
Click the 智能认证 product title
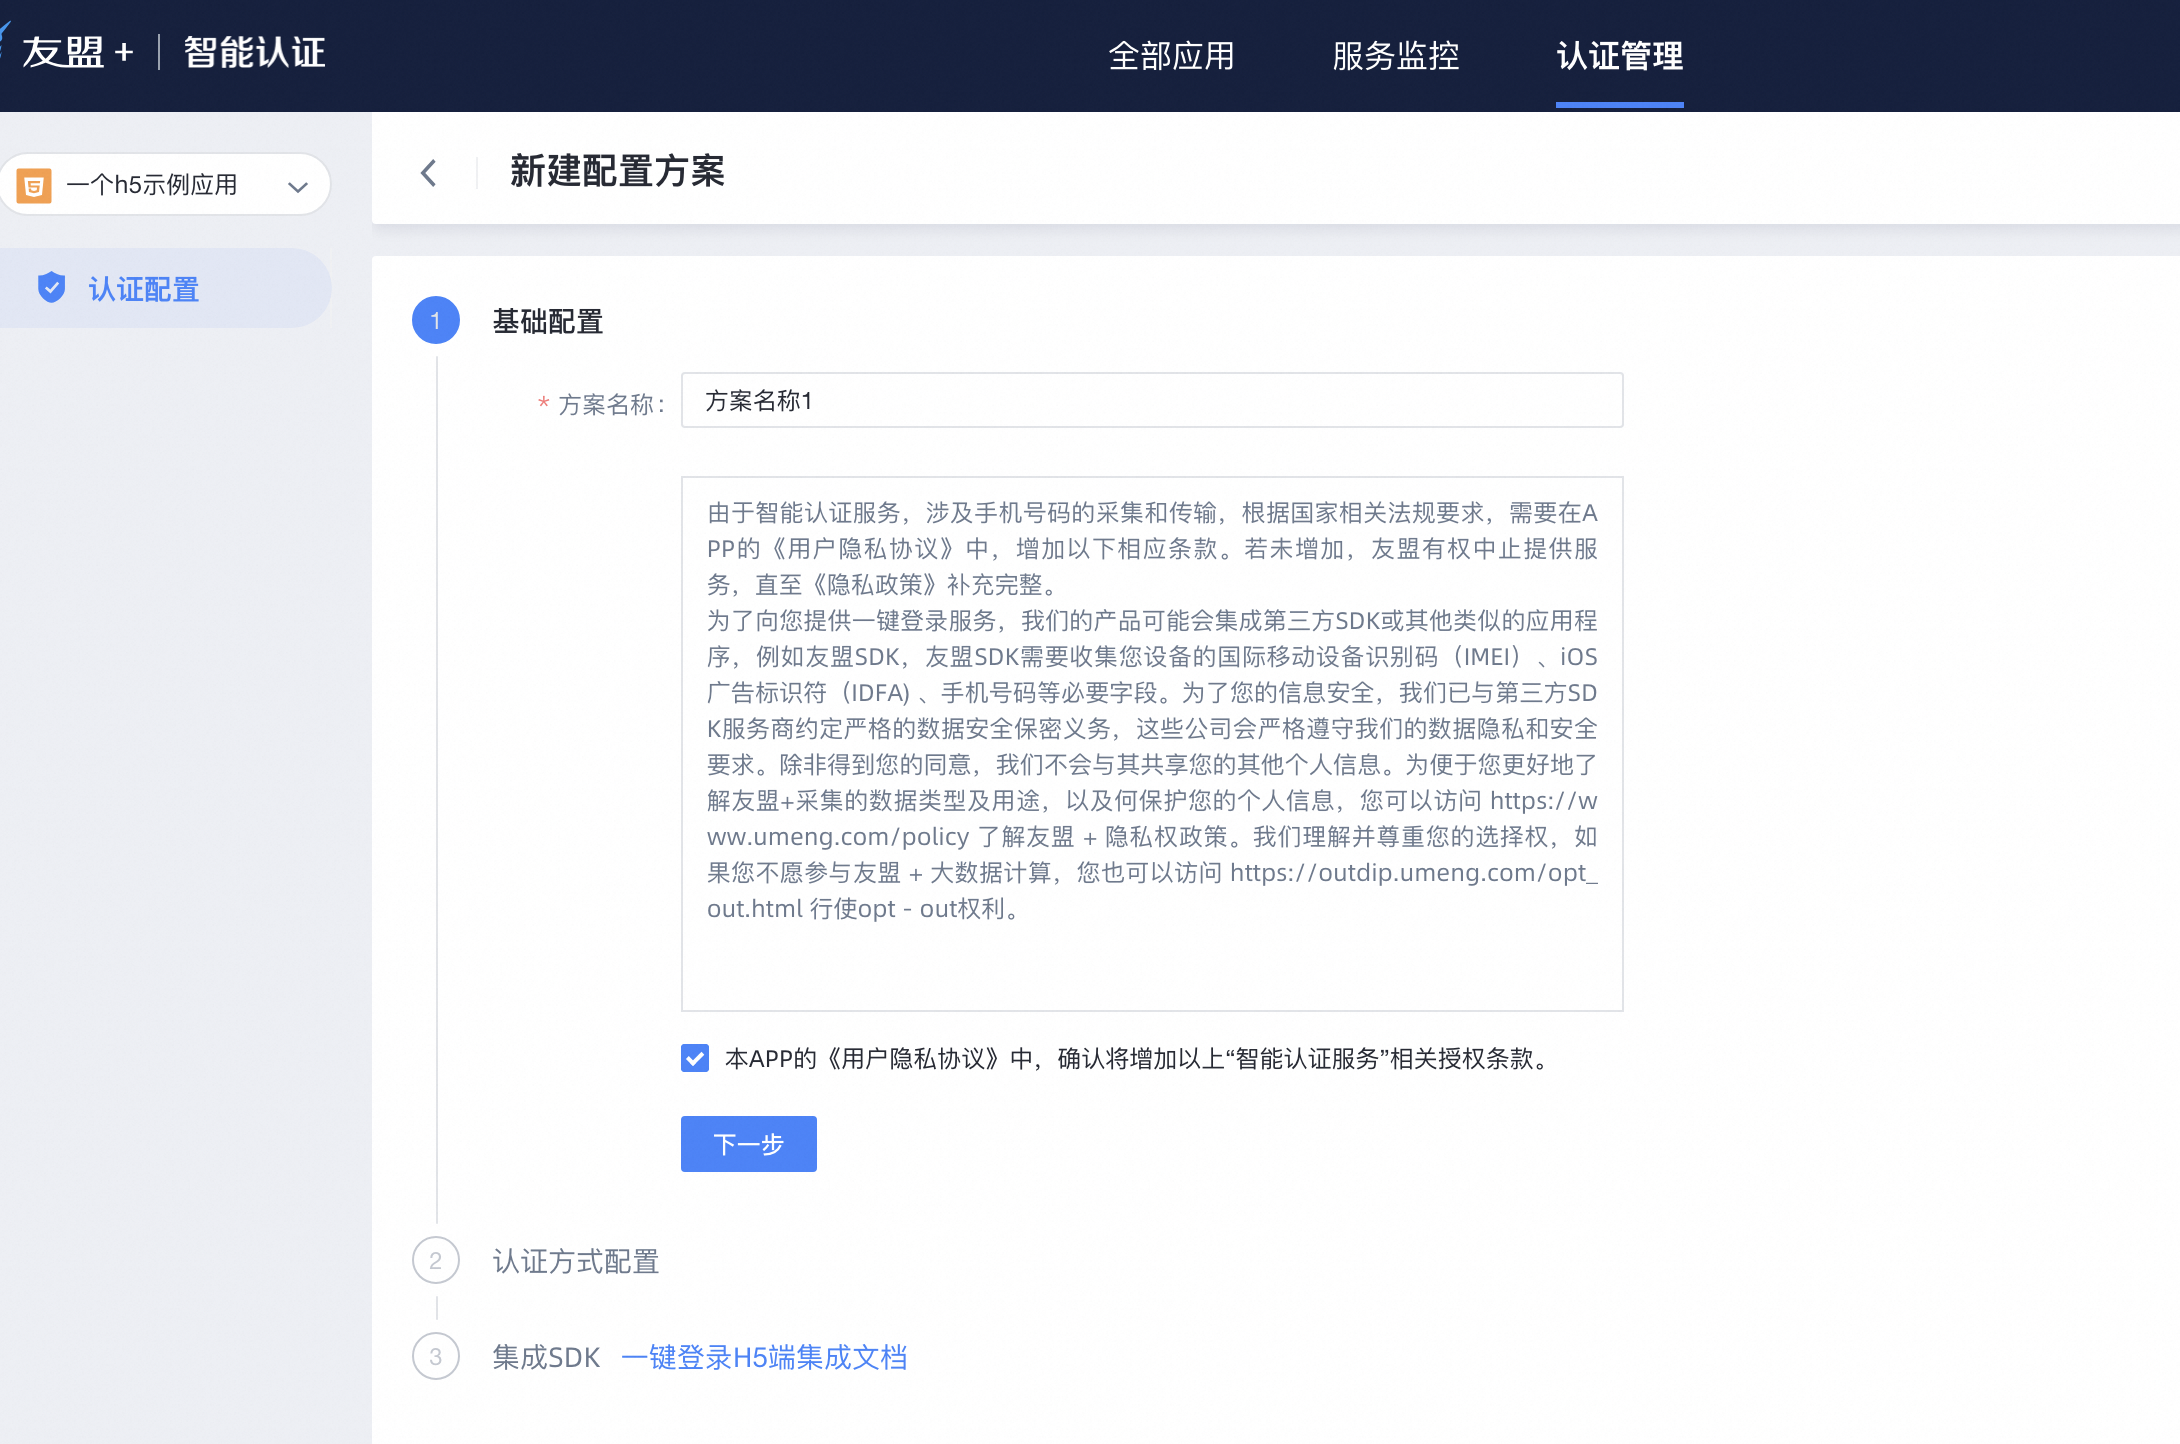click(255, 53)
